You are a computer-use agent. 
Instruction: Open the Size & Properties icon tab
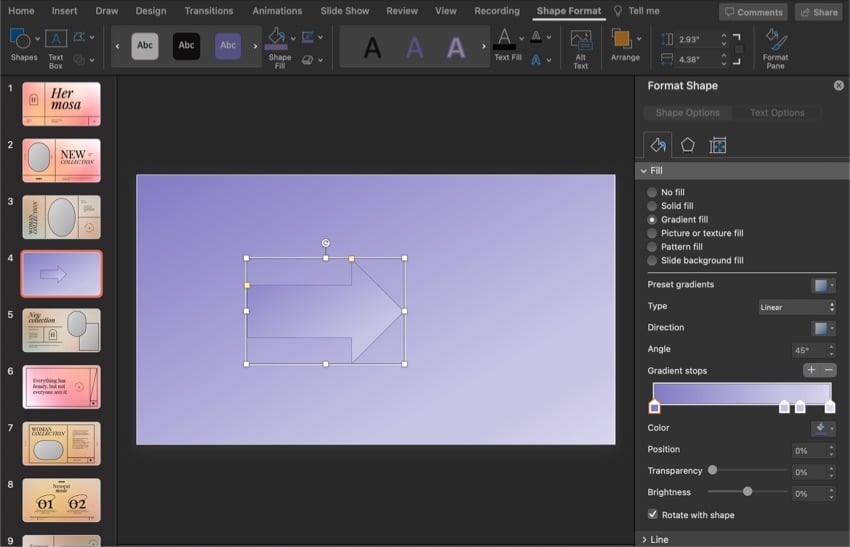(717, 145)
